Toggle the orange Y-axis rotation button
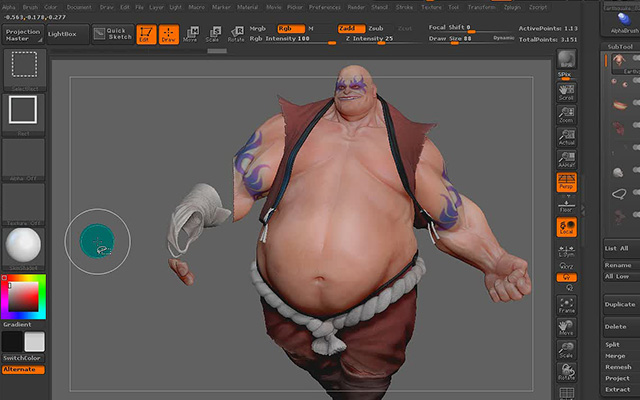 (x=567, y=278)
